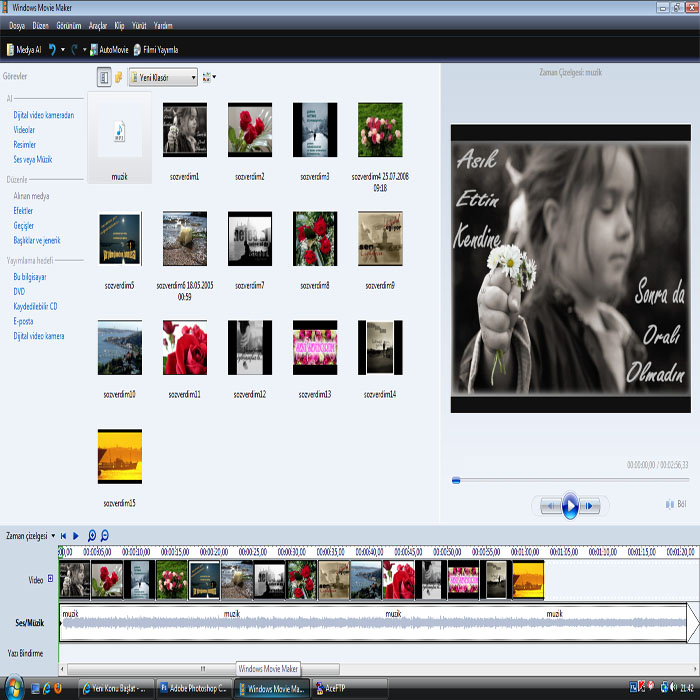Open the Yürüt menu
The width and height of the screenshot is (700, 700).
(x=139, y=25)
